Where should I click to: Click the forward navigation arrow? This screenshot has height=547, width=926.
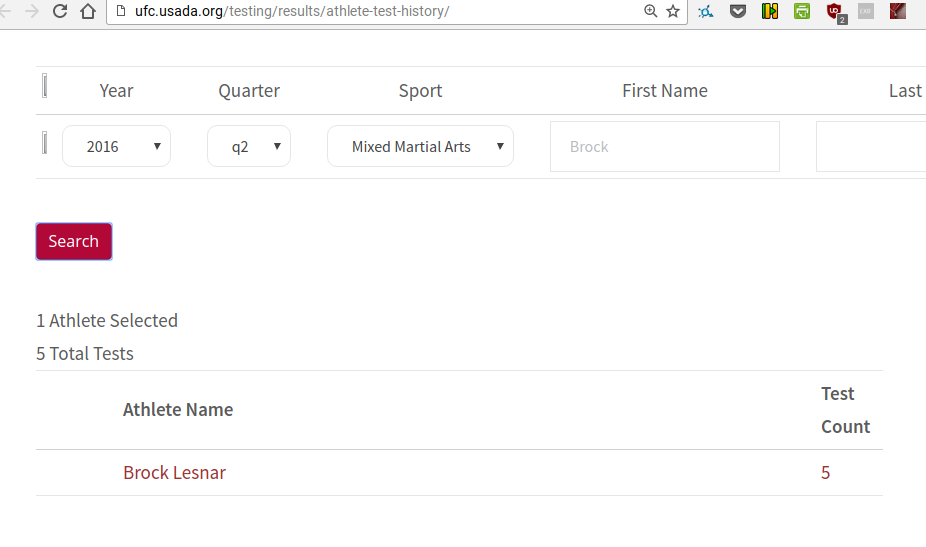[x=32, y=11]
